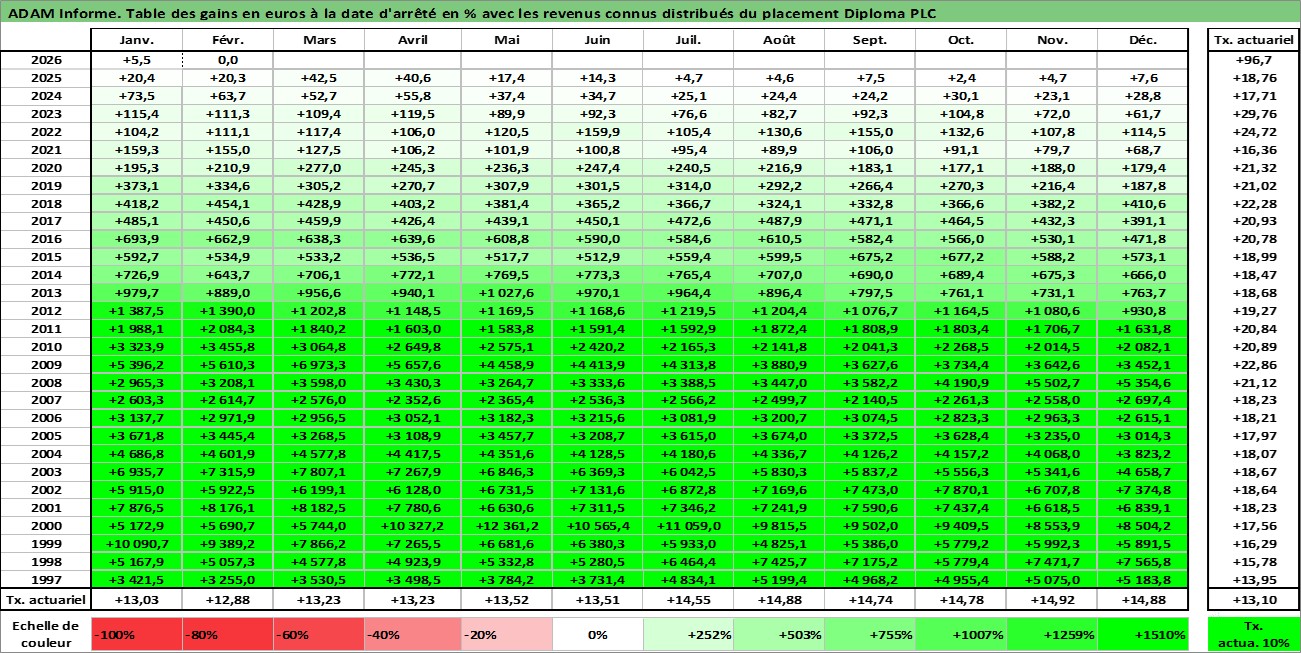
Task: Click the 'Janv.' column header
Action: 136,40
